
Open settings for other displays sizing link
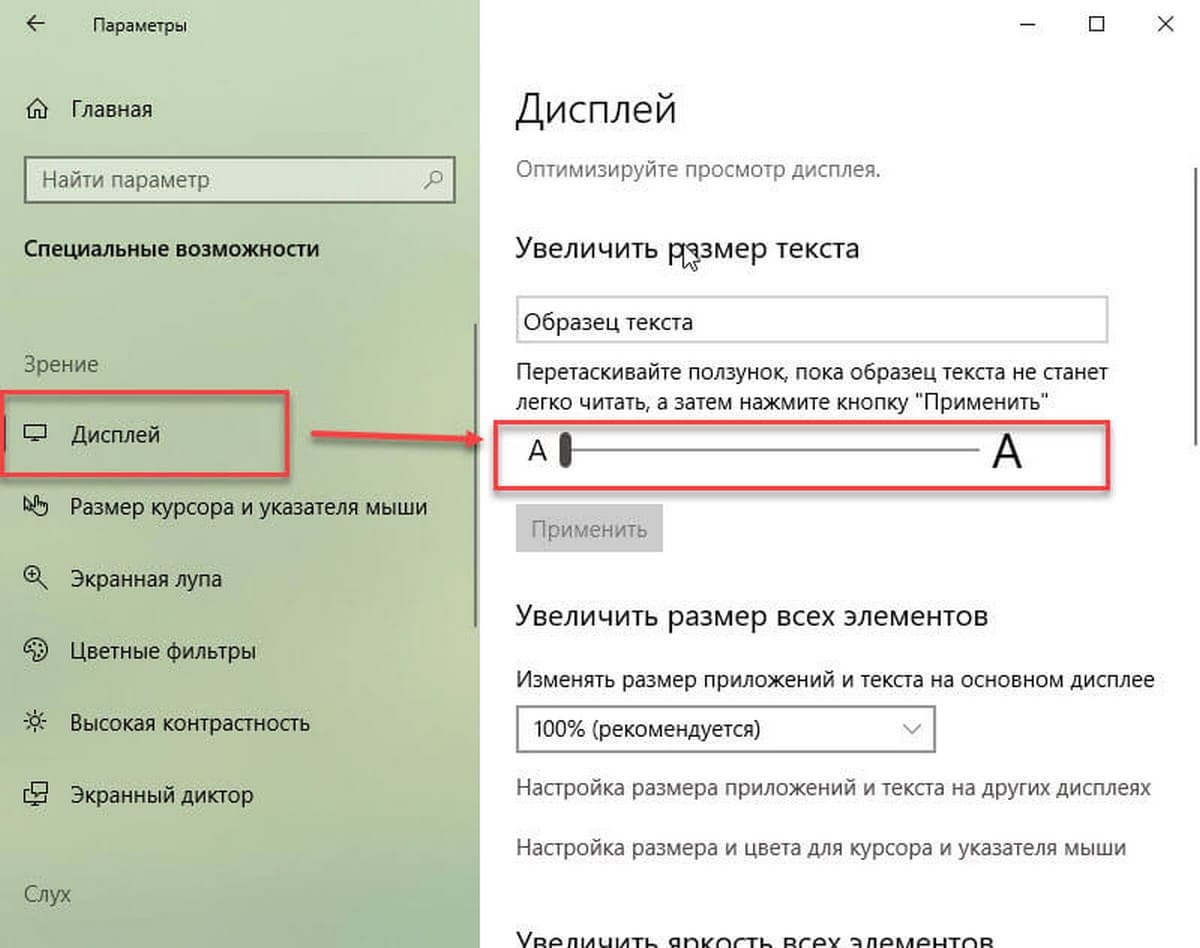tap(834, 789)
